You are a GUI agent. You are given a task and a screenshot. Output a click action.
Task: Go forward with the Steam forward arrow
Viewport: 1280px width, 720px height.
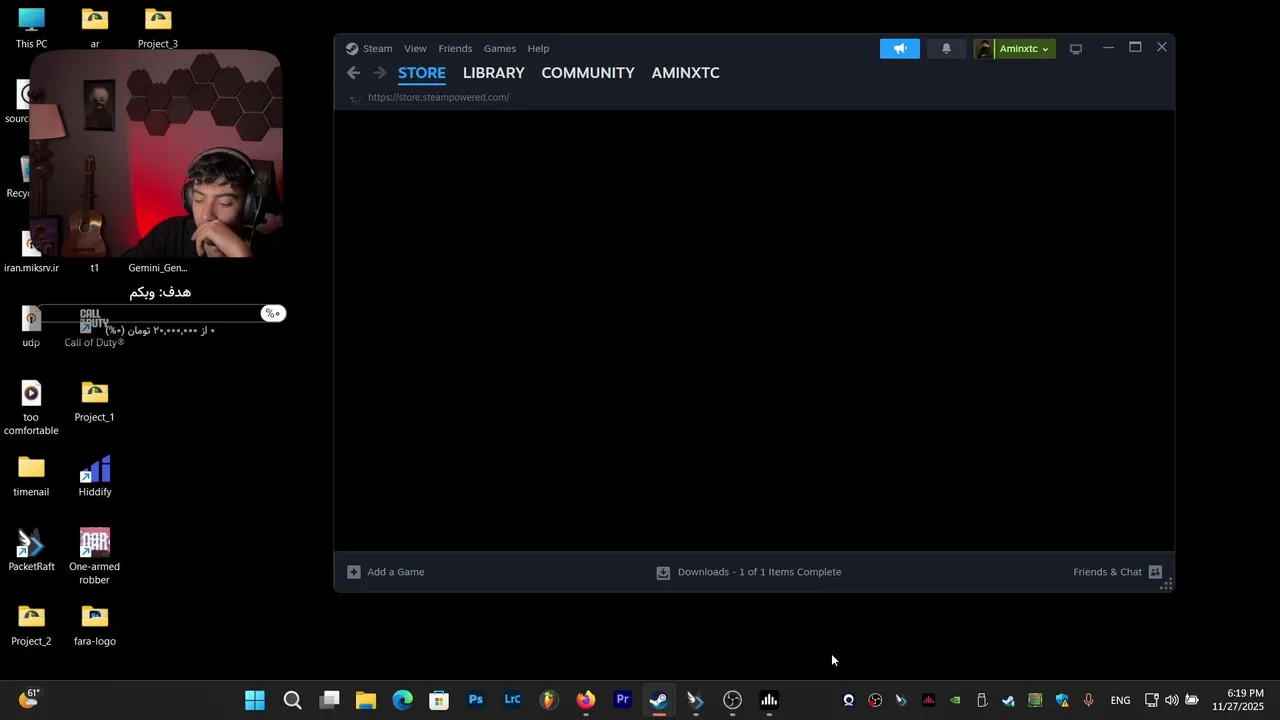point(379,73)
